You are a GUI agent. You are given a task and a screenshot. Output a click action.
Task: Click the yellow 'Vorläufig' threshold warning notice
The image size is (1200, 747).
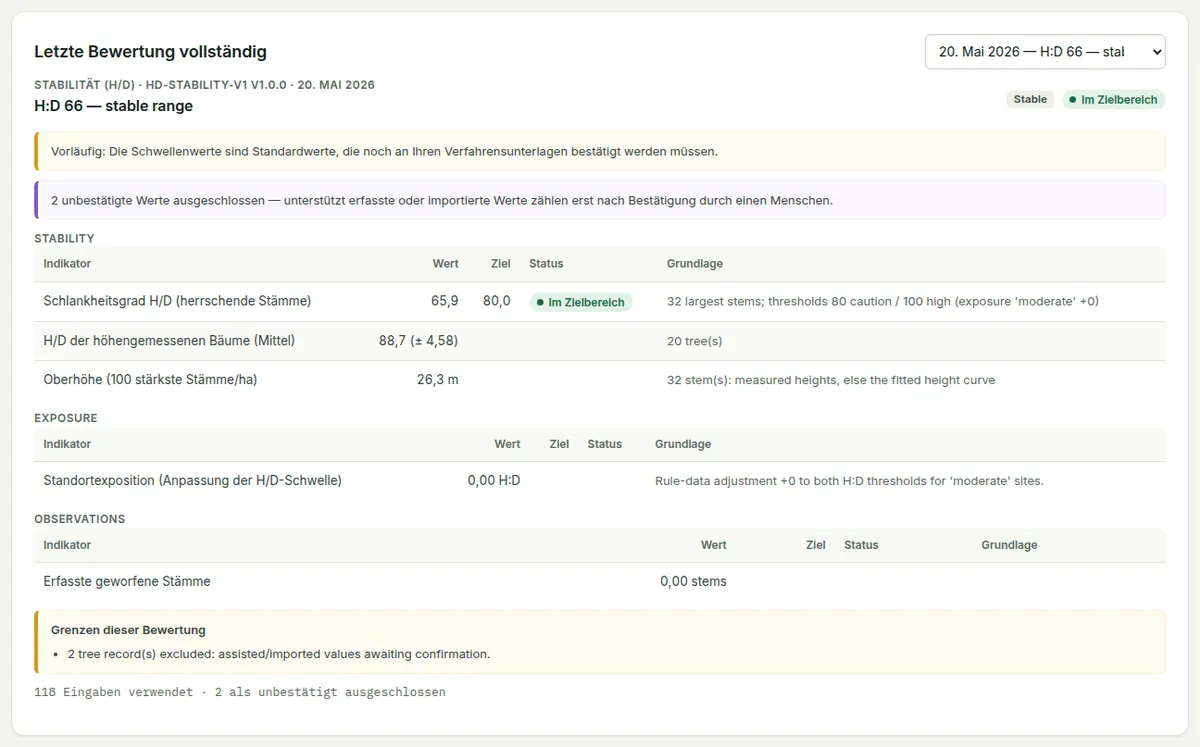pos(600,151)
